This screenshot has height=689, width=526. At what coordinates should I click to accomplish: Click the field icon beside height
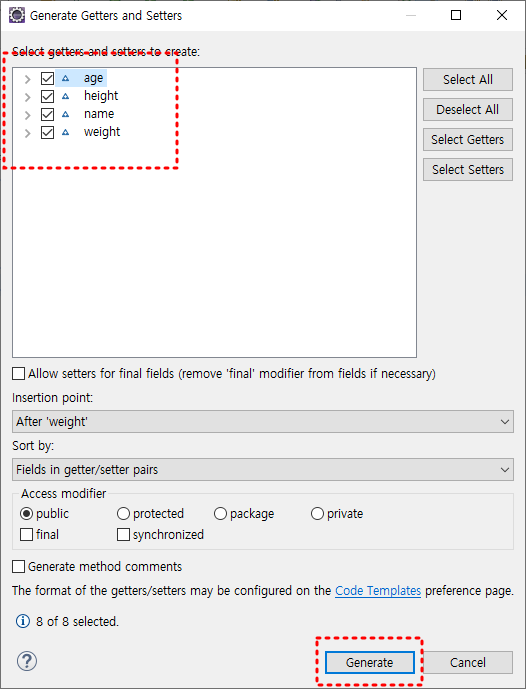coord(65,96)
